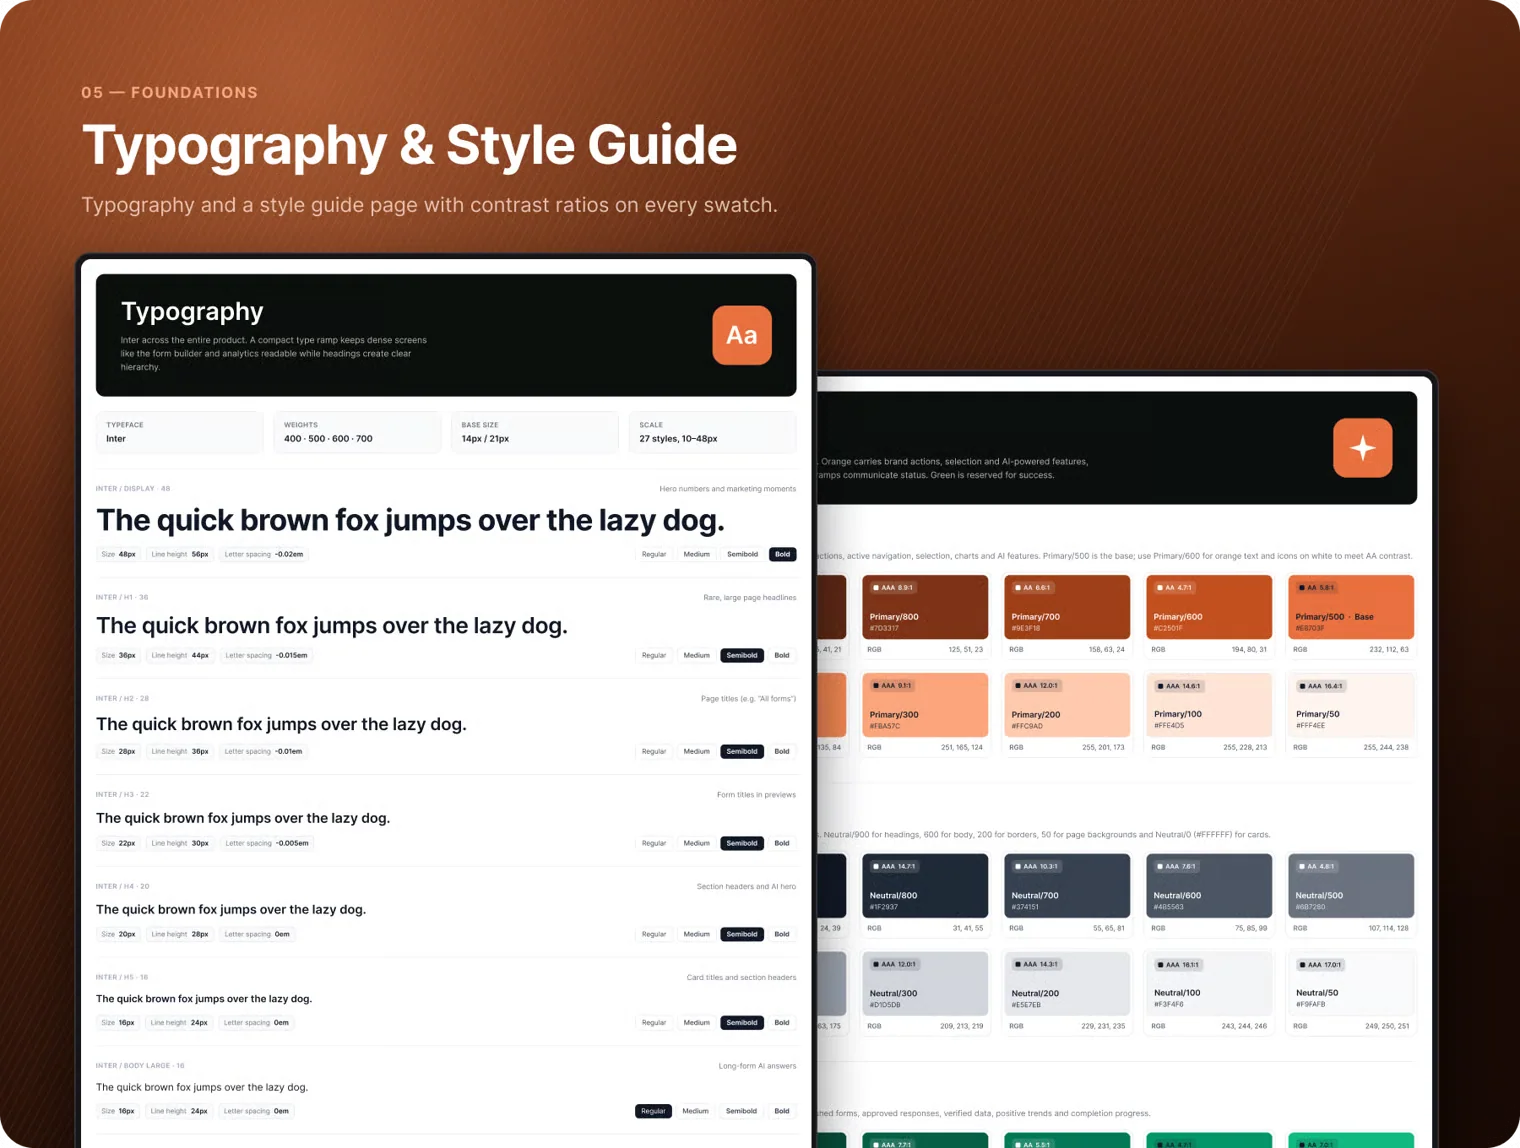This screenshot has height=1148, width=1520.
Task: Select Regular weight in the H3 22 row
Action: (654, 843)
